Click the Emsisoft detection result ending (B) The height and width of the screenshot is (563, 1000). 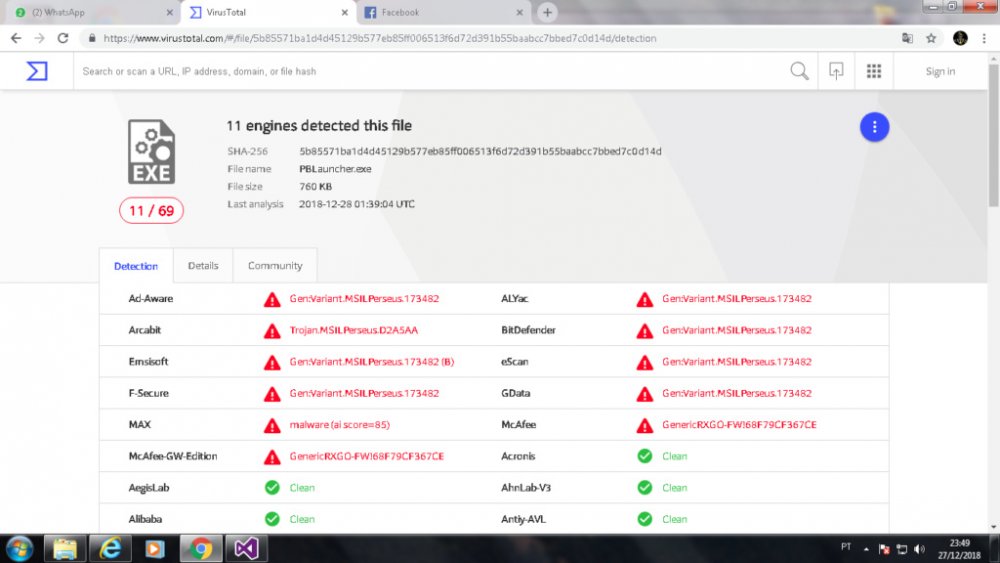371,362
